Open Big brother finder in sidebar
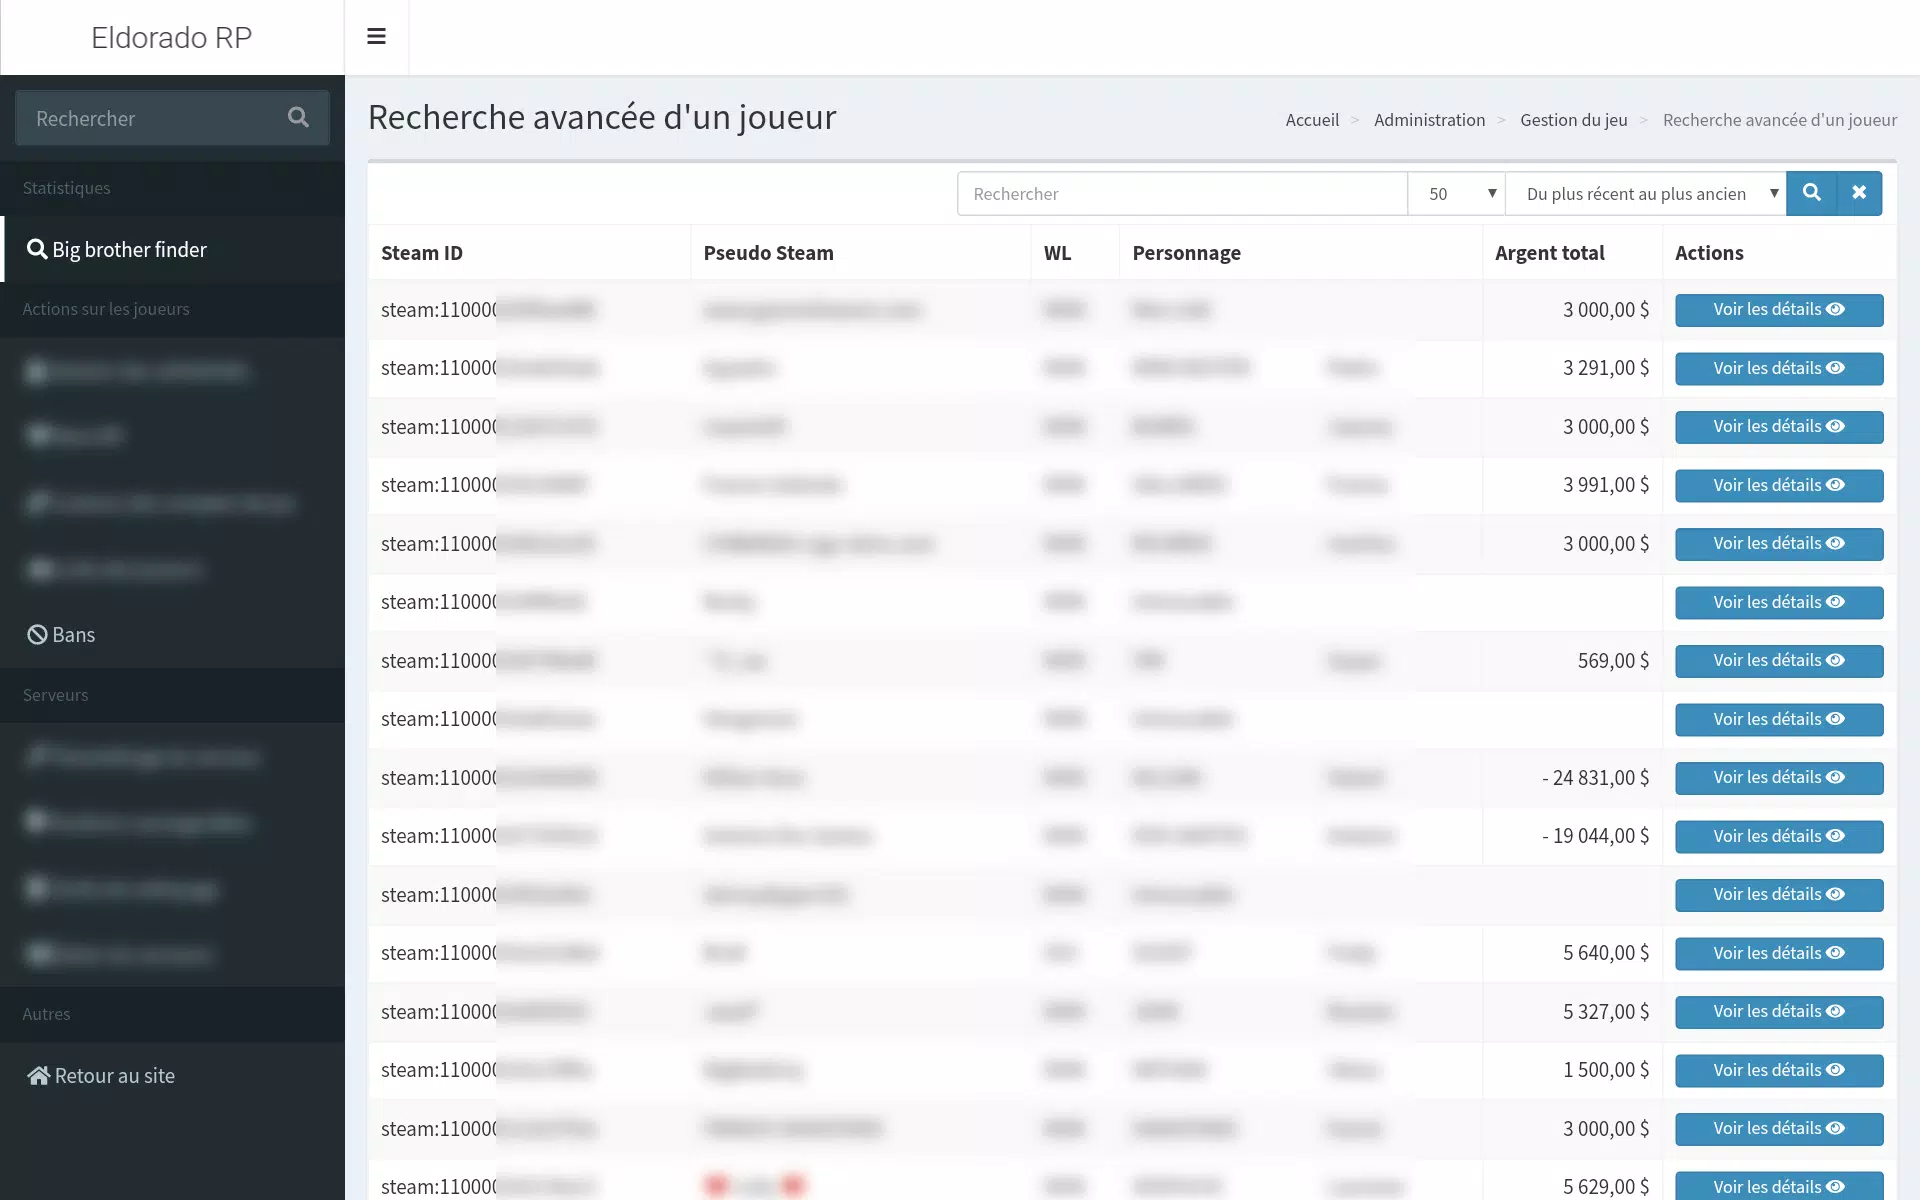This screenshot has width=1920, height=1200. click(x=172, y=249)
